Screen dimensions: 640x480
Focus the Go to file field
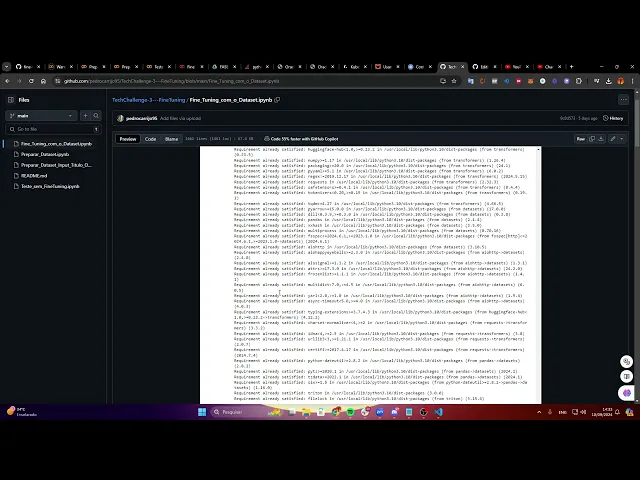pyautogui.click(x=53, y=129)
